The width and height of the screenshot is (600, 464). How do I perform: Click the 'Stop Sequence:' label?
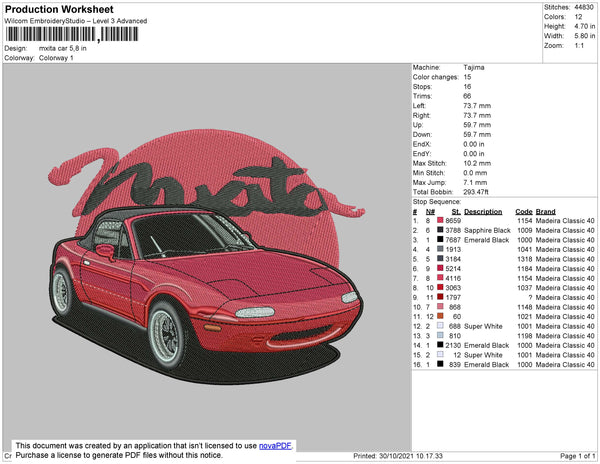[437, 202]
